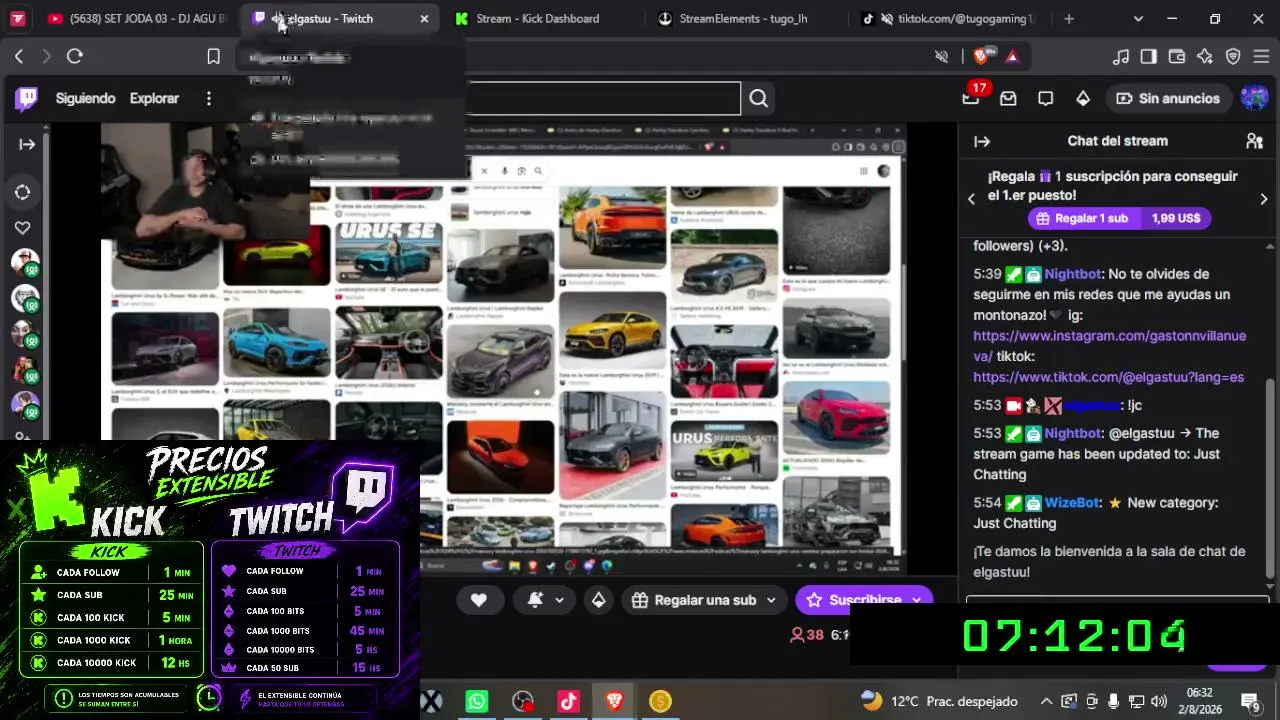The height and width of the screenshot is (720, 1280).
Task: Open TikTok from the taskbar
Action: pos(569,701)
